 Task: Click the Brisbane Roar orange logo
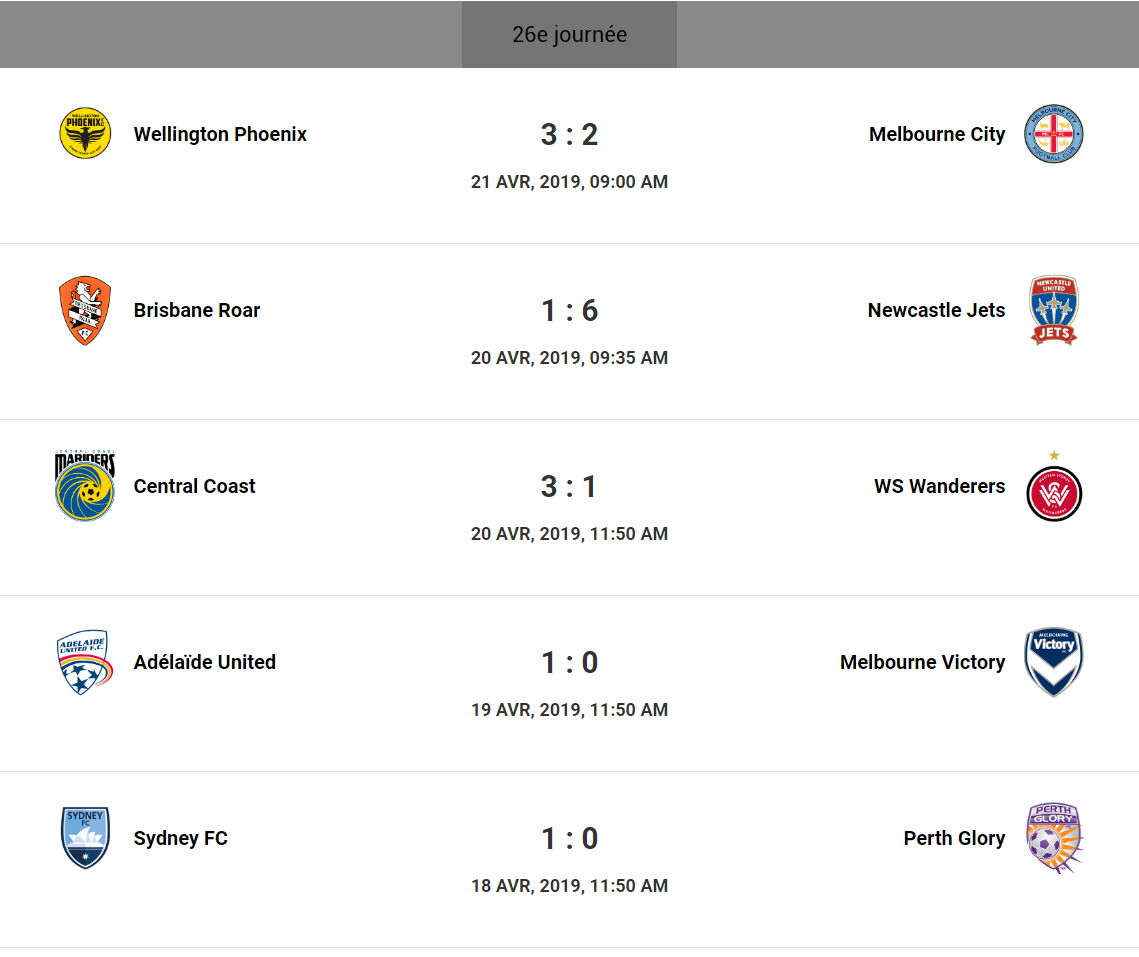(x=85, y=310)
